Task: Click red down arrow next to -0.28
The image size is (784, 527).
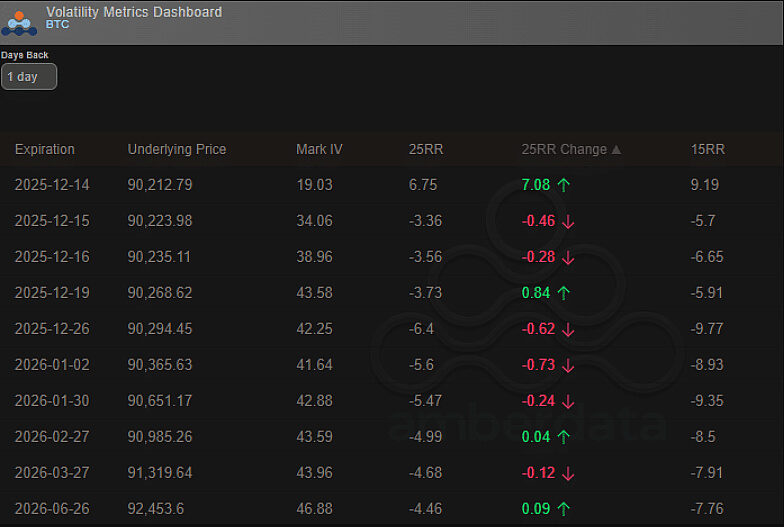Action: tap(568, 257)
